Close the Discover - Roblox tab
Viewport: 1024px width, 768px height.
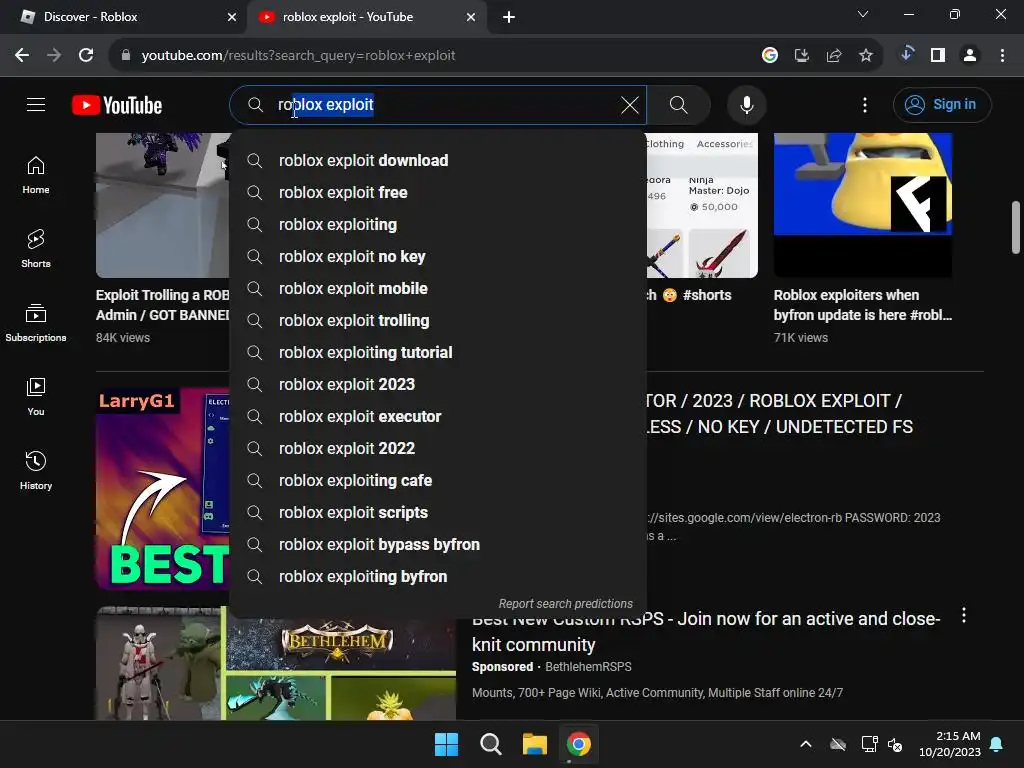(x=232, y=17)
